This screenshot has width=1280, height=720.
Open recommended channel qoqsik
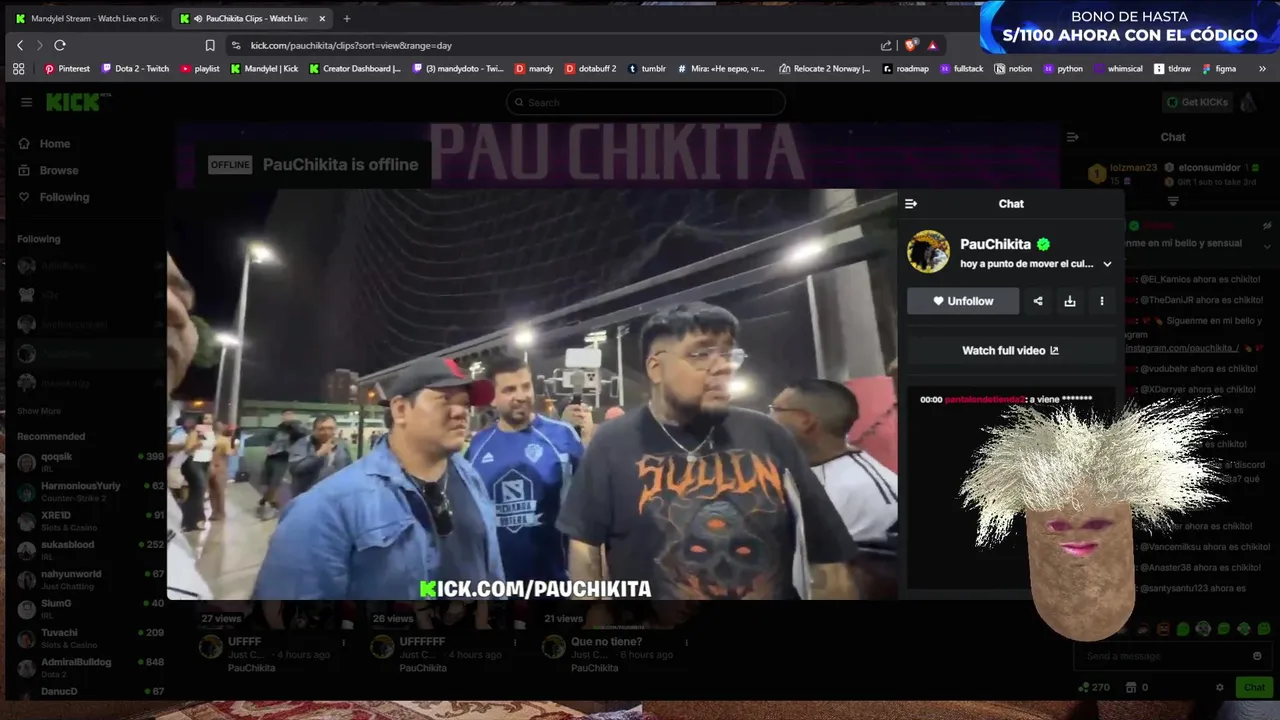pos(90,462)
